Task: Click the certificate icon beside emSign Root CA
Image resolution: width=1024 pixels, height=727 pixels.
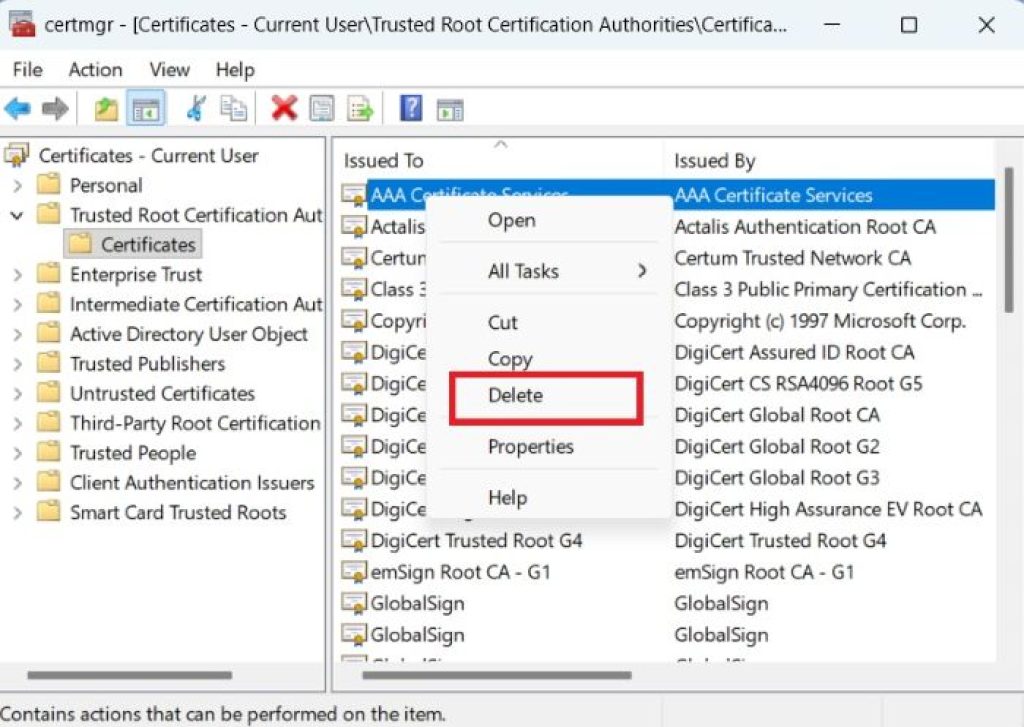Action: point(354,572)
